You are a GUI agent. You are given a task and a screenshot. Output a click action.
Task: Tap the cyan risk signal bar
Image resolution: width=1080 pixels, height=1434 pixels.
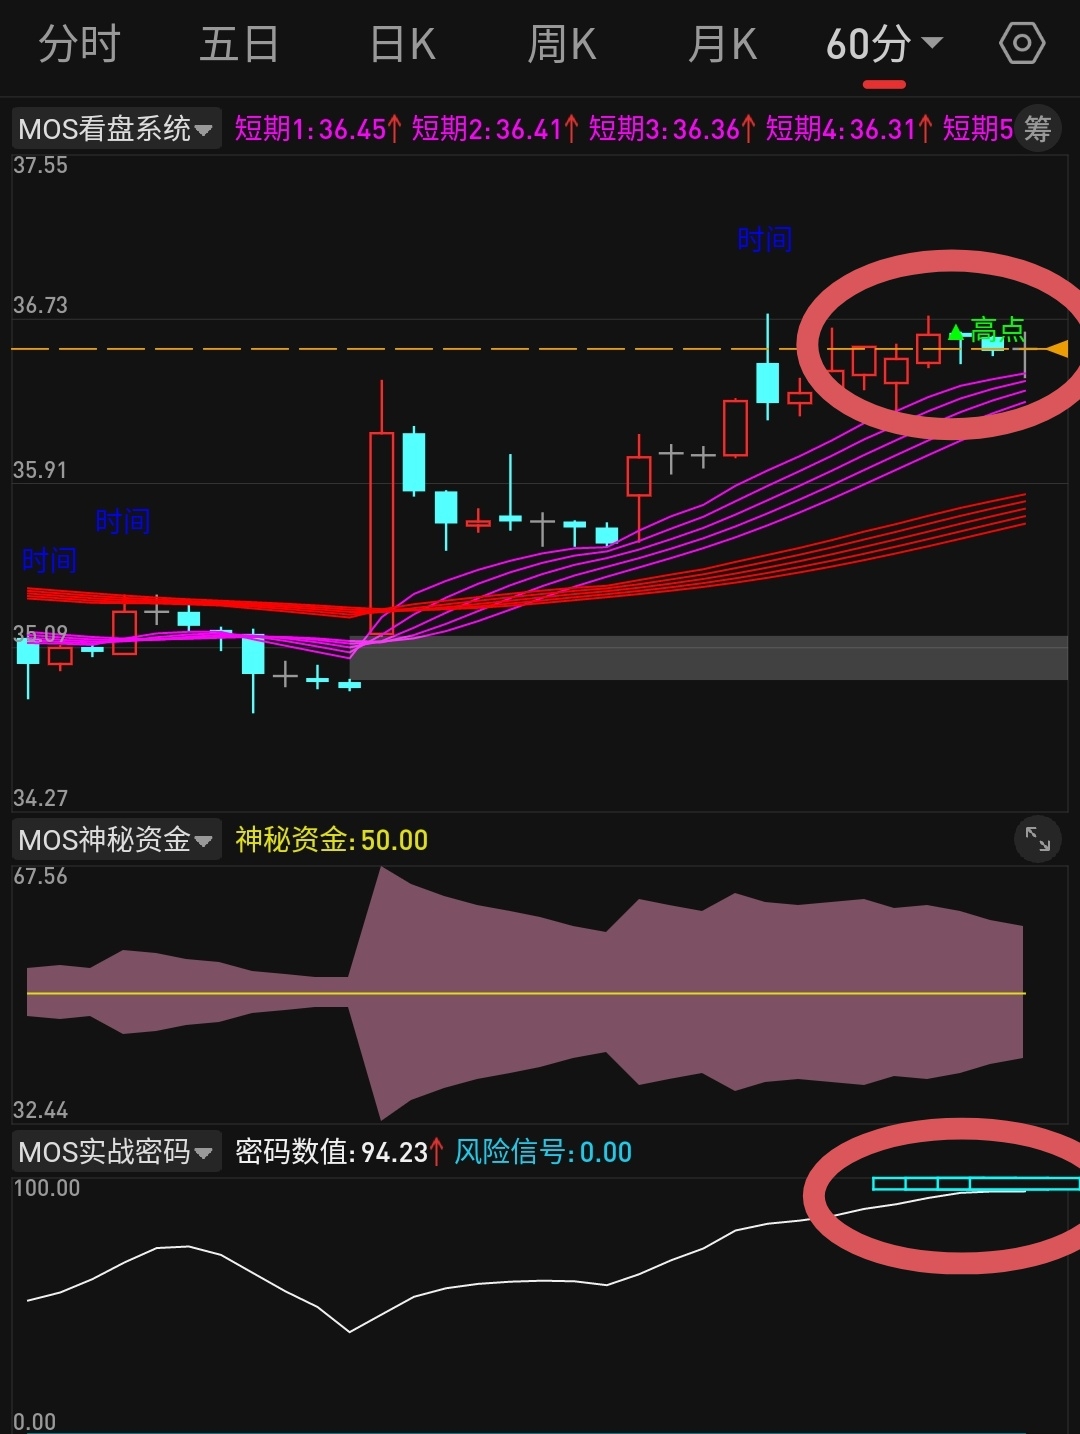click(976, 1184)
